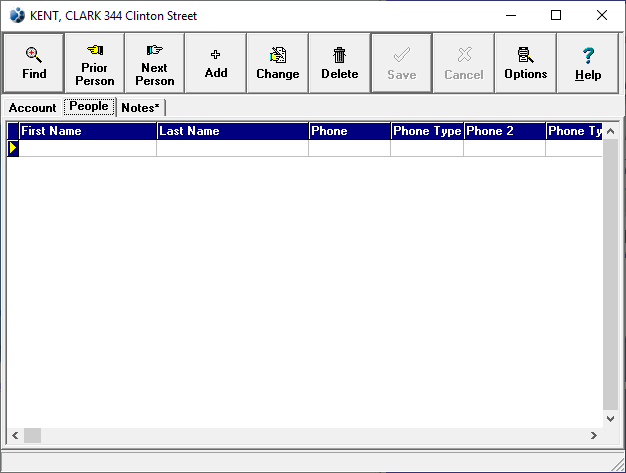Go to Prior Person record

click(x=95, y=63)
